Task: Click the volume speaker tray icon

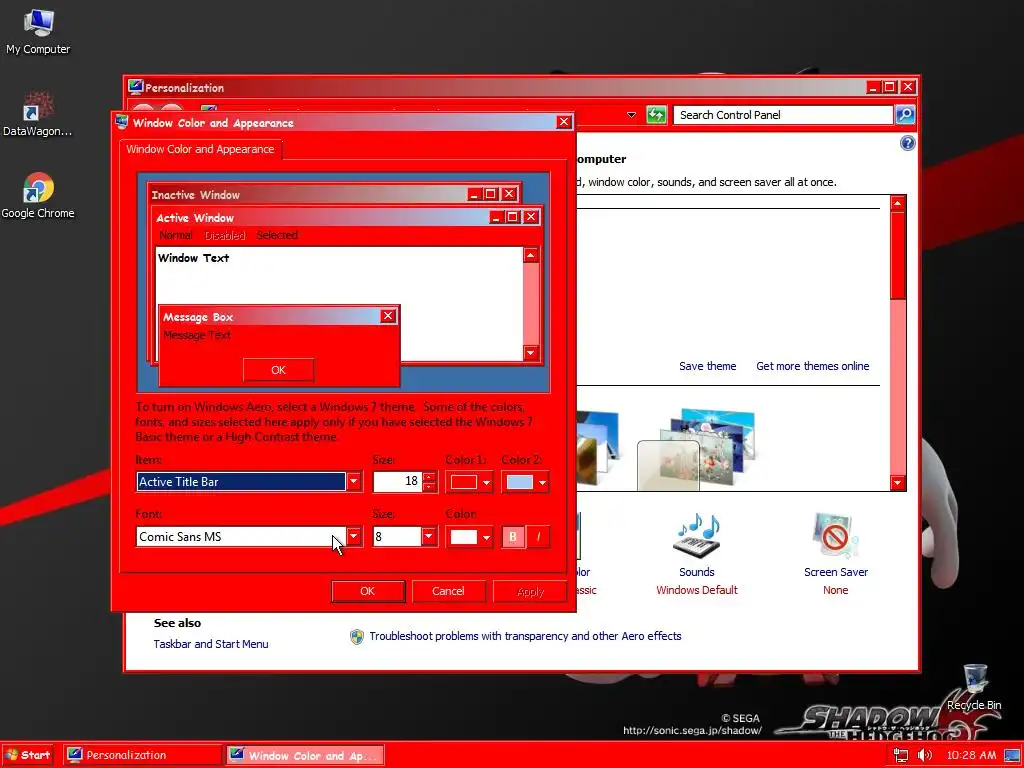Action: point(925,755)
